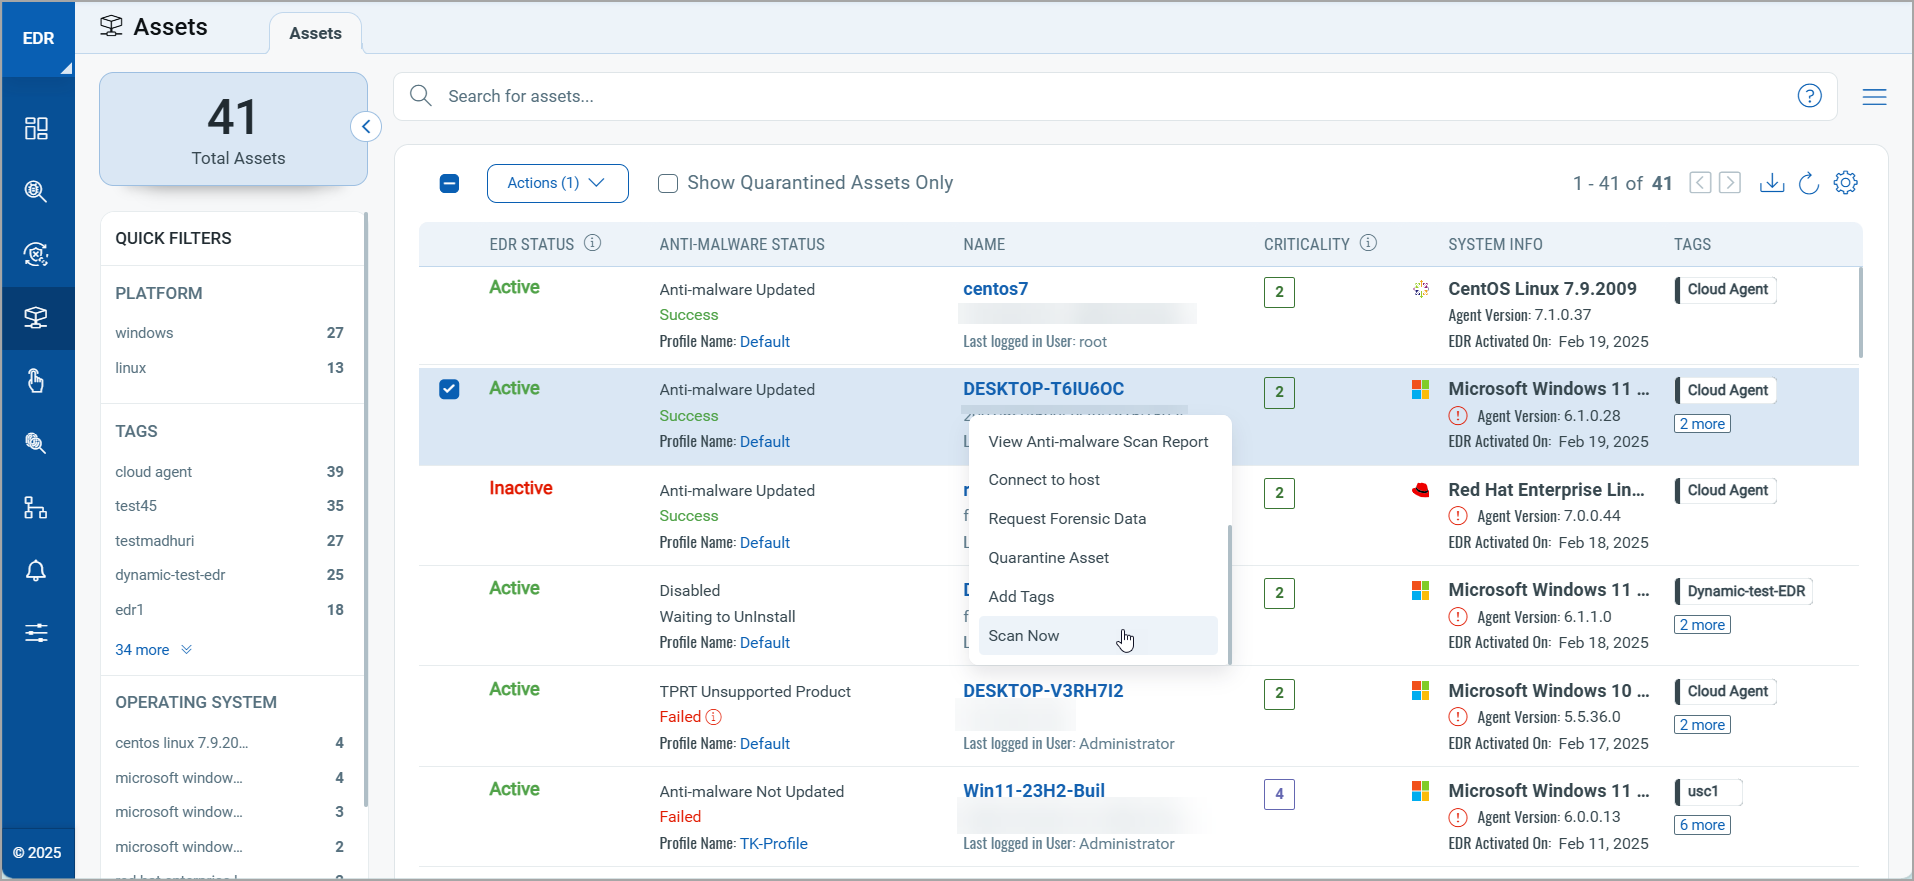Open the hamburger menu beside search

tap(1874, 97)
